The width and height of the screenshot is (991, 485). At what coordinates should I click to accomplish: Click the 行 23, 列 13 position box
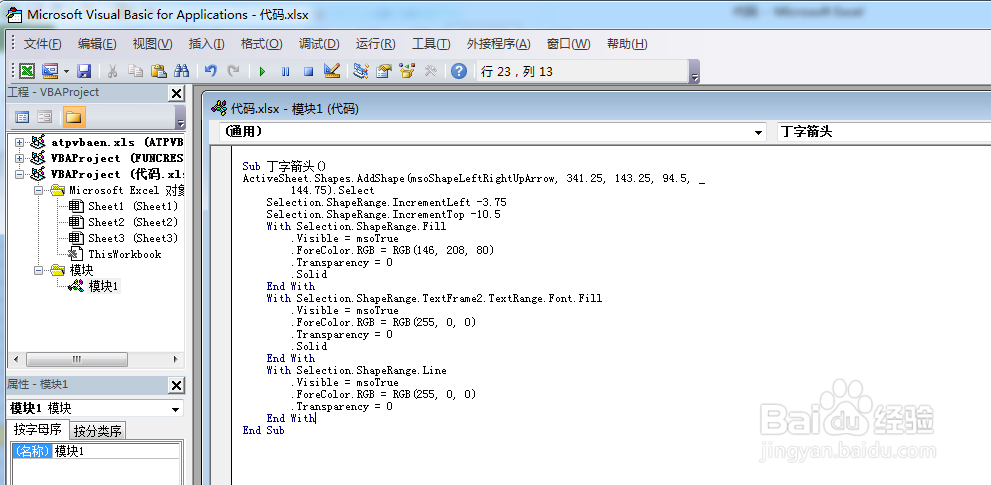click(583, 71)
